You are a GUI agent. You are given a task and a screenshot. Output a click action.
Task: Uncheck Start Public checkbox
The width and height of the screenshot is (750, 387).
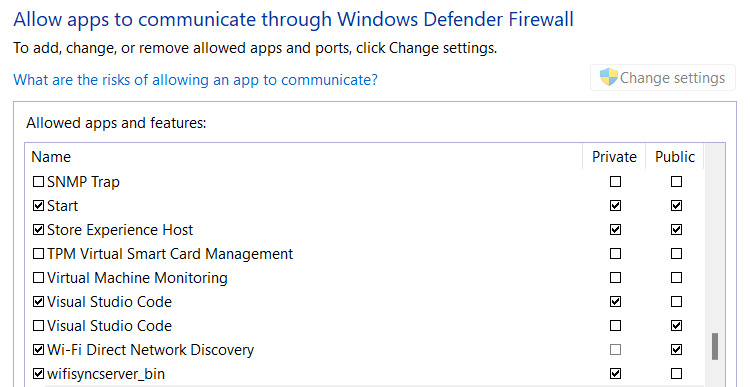coord(676,206)
